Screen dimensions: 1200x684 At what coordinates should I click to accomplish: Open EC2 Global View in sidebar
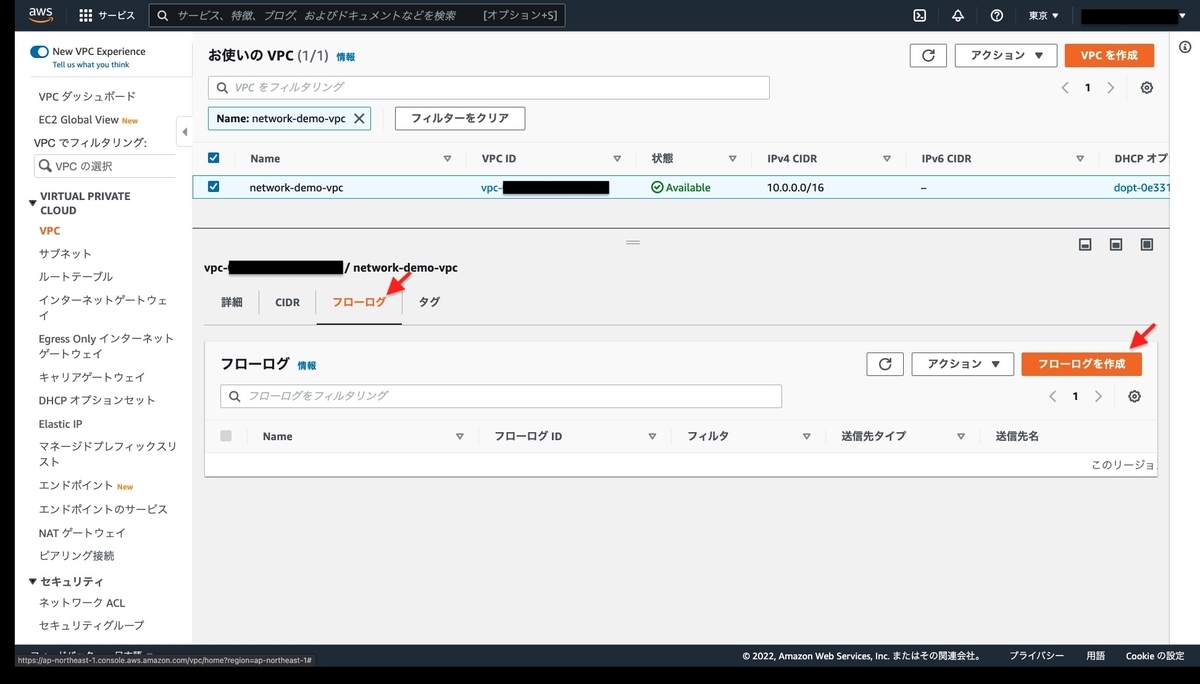click(78, 120)
